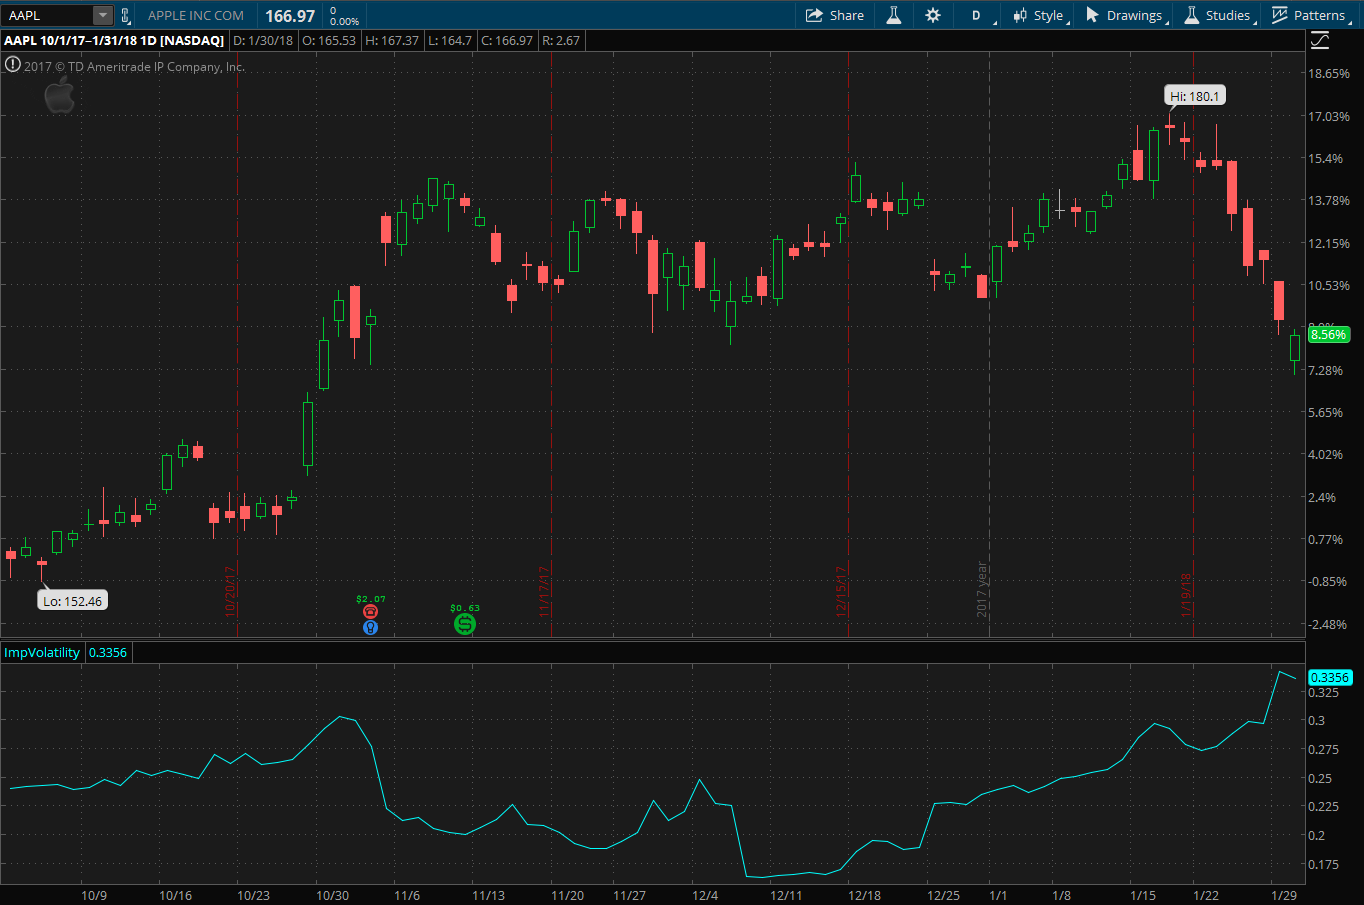The height and width of the screenshot is (905, 1364).
Task: Click the L: 164.7 low value
Action: point(449,40)
